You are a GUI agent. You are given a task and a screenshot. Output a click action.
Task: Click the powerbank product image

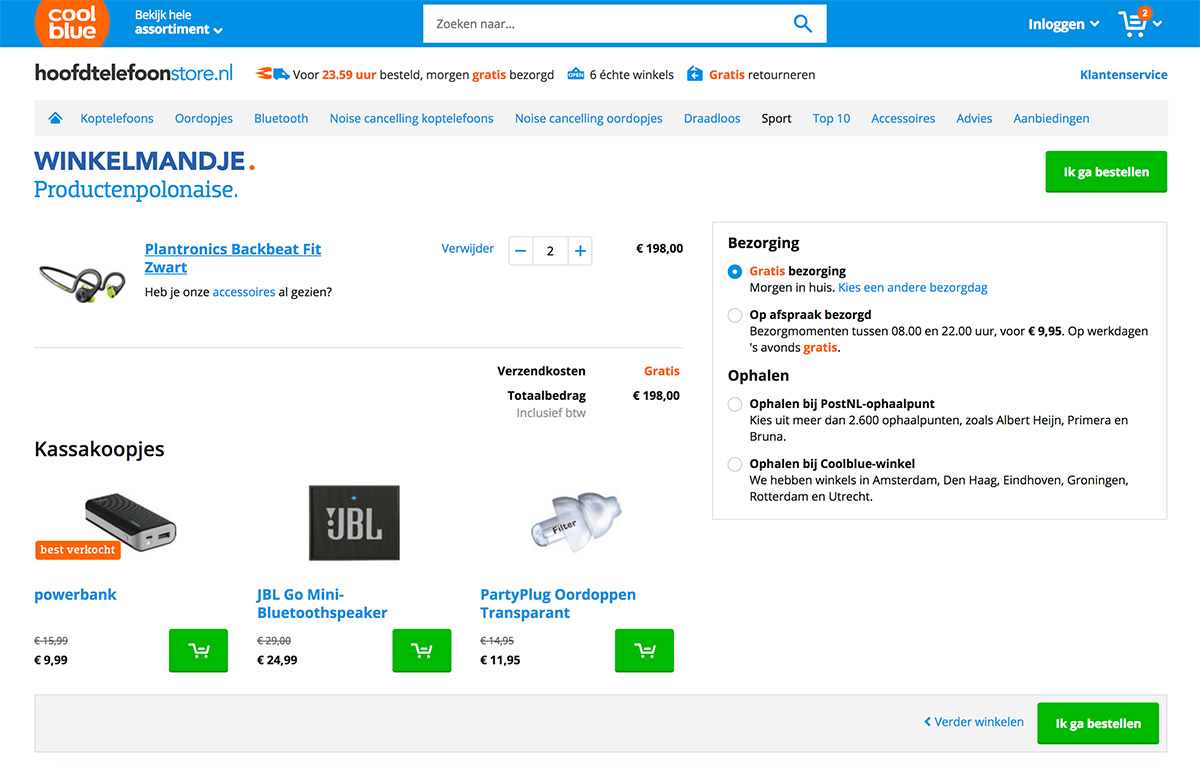[x=130, y=521]
